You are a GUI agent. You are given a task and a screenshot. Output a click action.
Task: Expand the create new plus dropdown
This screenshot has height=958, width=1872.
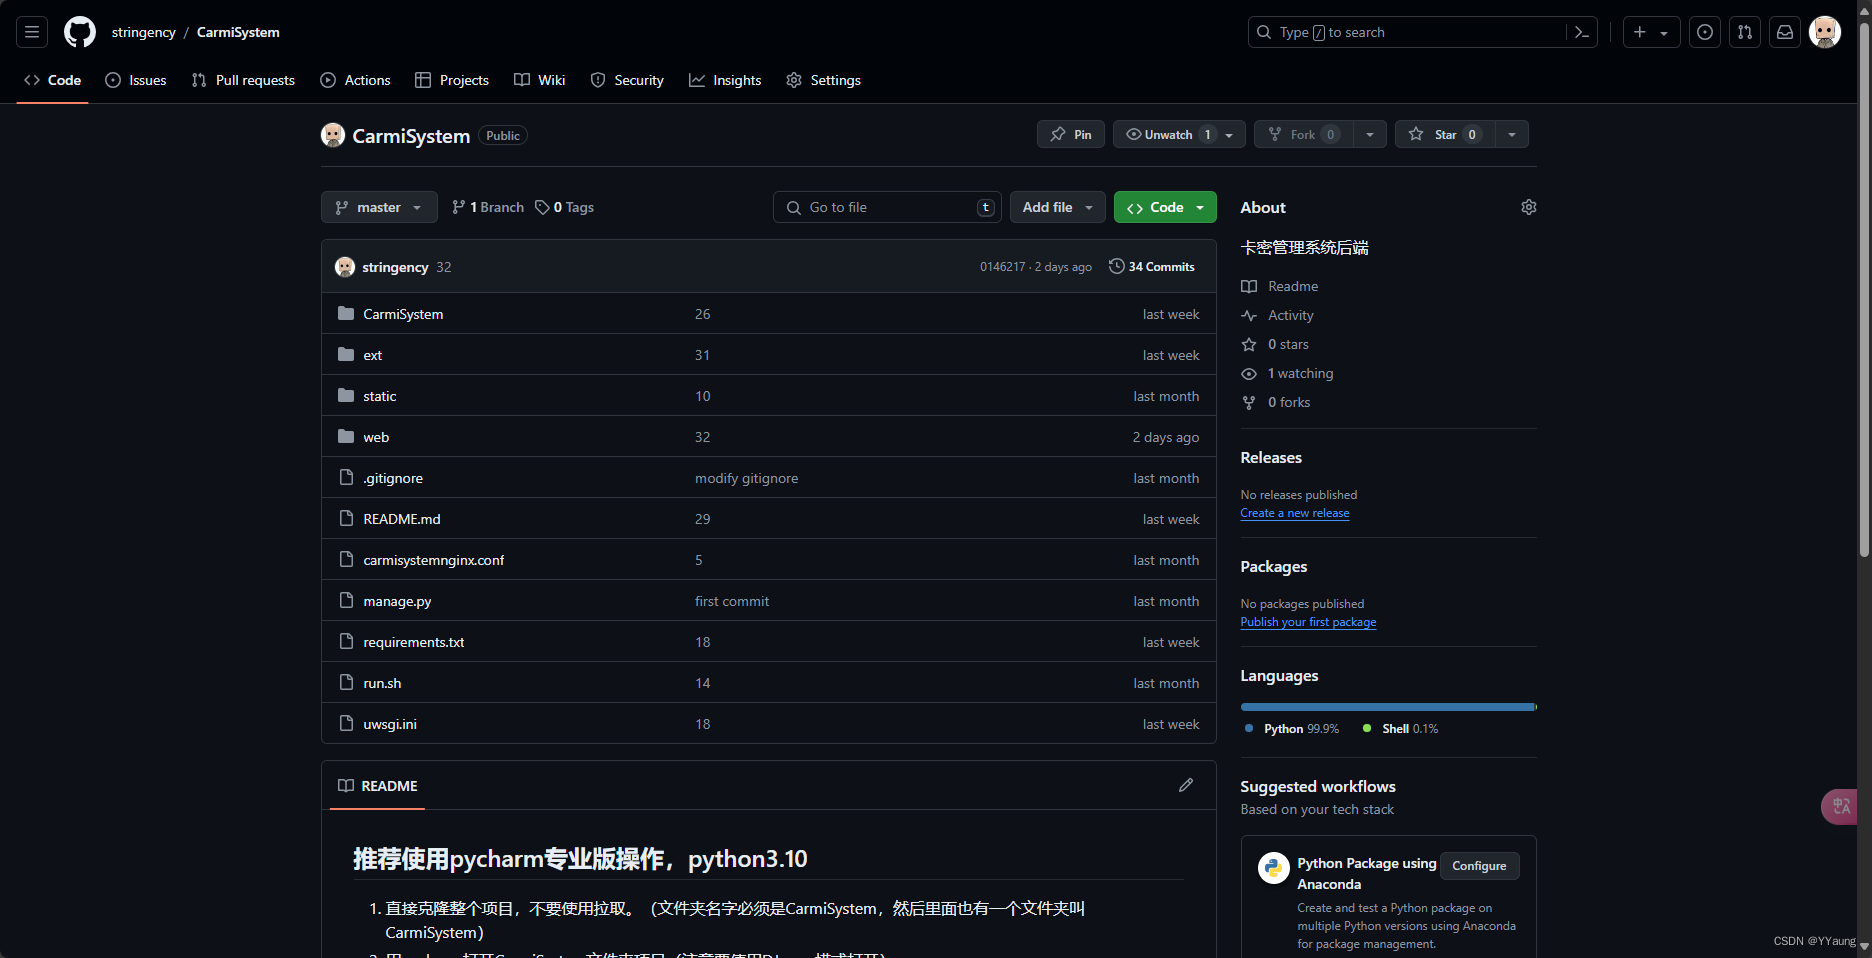[x=1651, y=32]
